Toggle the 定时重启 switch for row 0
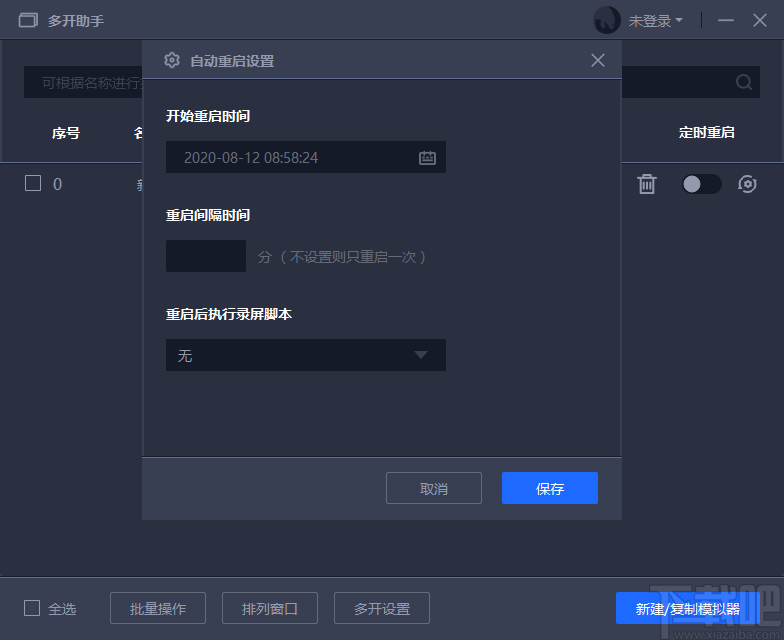The height and width of the screenshot is (640, 784). 702,184
